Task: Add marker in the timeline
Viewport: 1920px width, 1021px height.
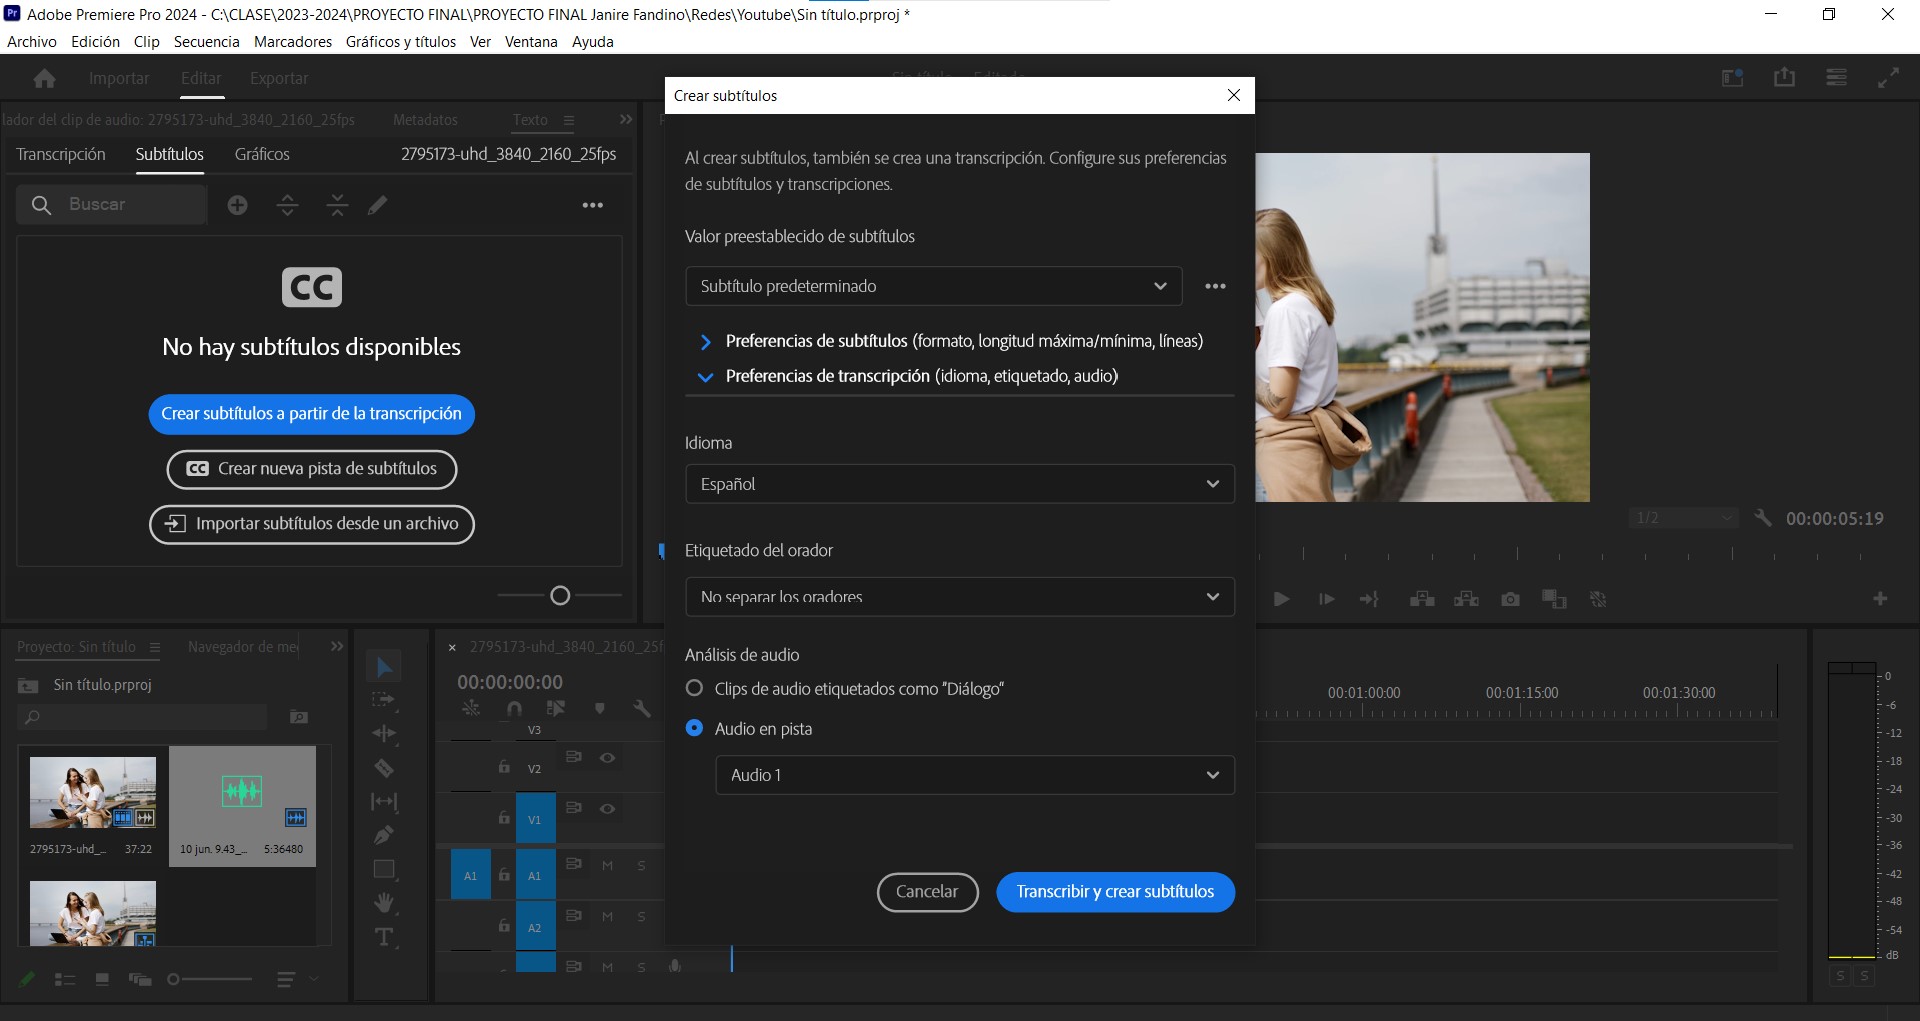Action: (x=600, y=708)
